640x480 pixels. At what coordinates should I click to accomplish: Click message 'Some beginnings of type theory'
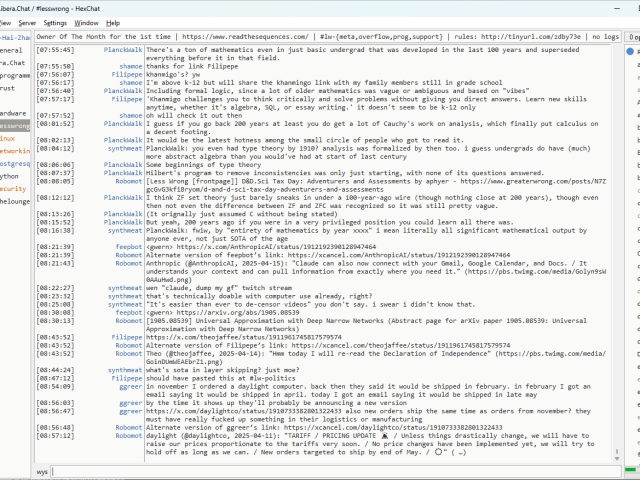tap(203, 165)
